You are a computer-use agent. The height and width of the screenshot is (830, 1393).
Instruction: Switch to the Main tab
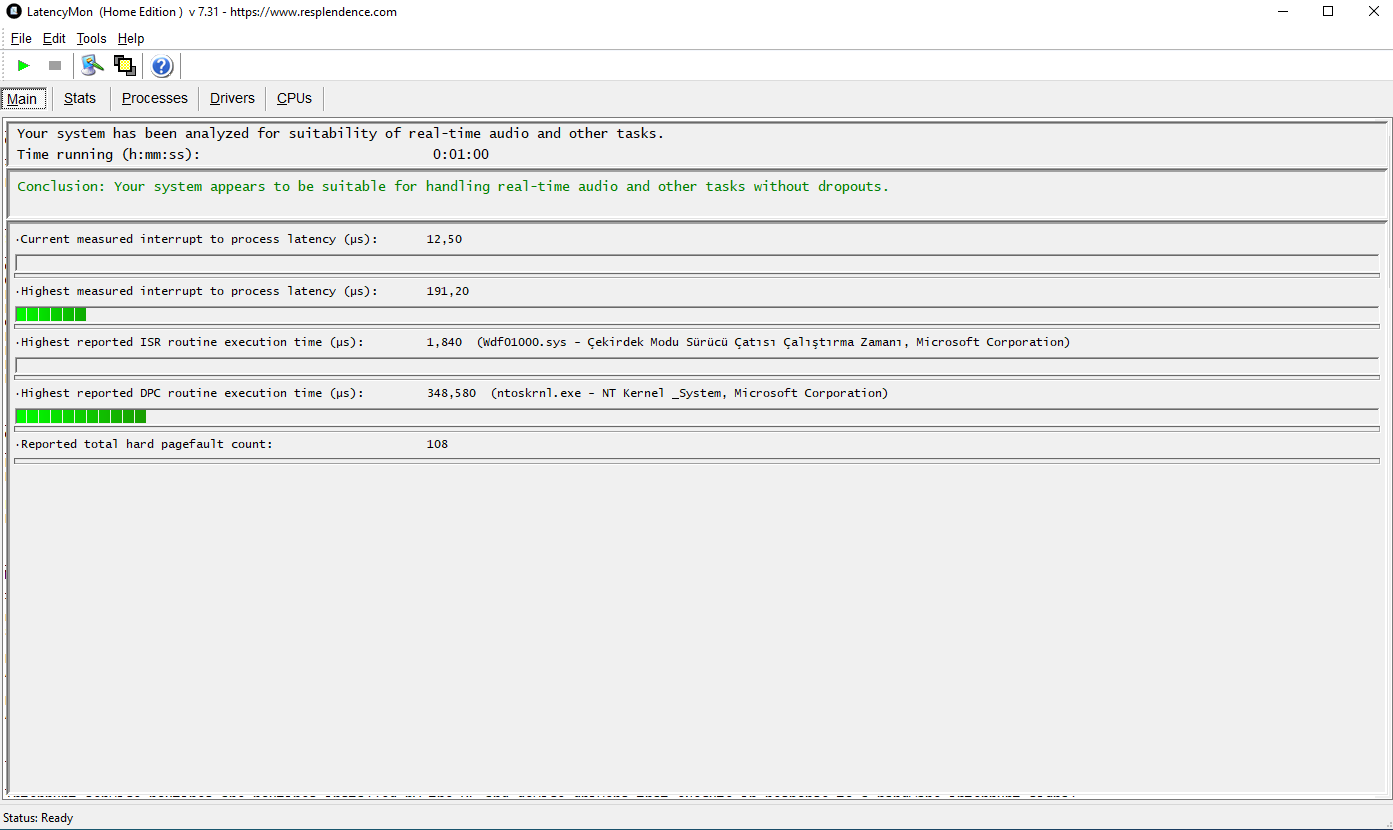point(22,98)
